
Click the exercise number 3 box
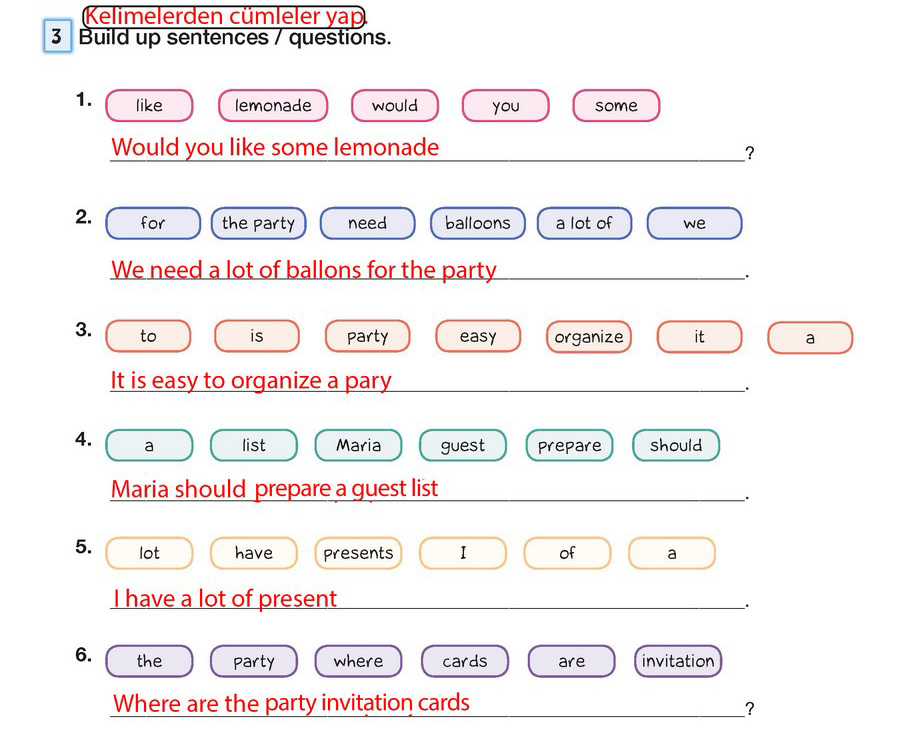click(x=57, y=38)
